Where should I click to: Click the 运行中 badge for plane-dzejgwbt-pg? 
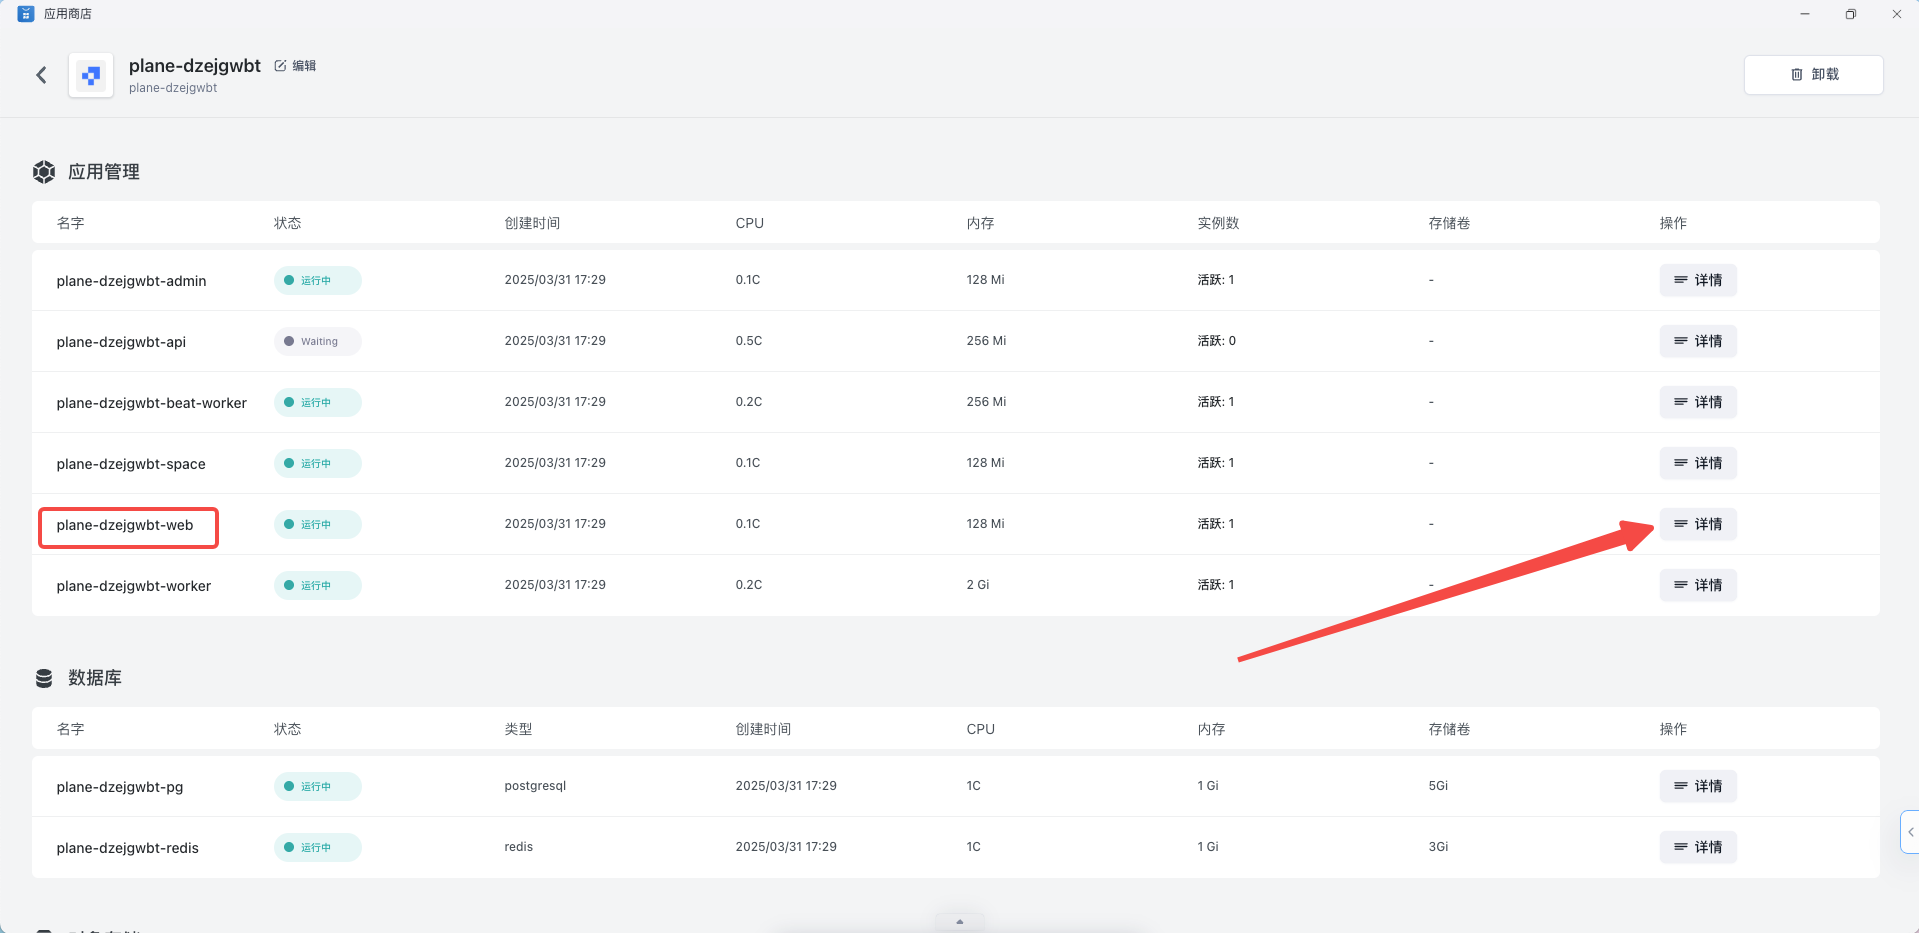click(x=318, y=786)
